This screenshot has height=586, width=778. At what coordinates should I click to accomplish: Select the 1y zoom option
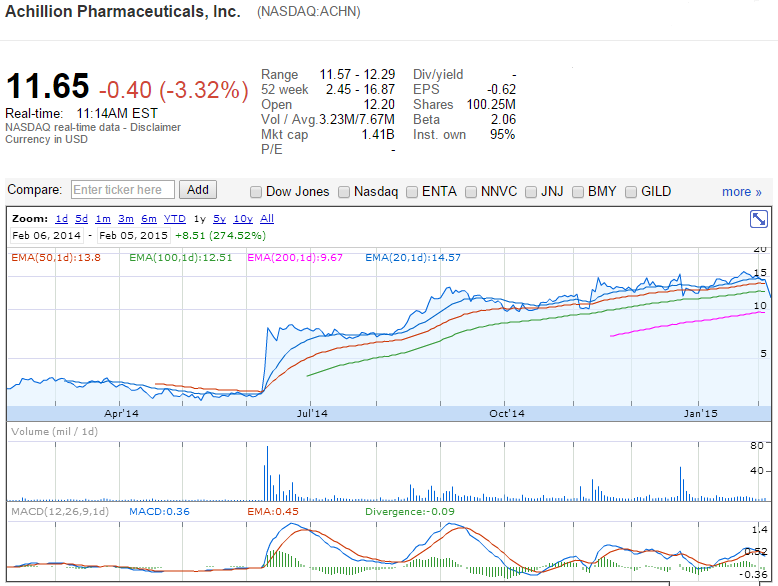point(199,219)
